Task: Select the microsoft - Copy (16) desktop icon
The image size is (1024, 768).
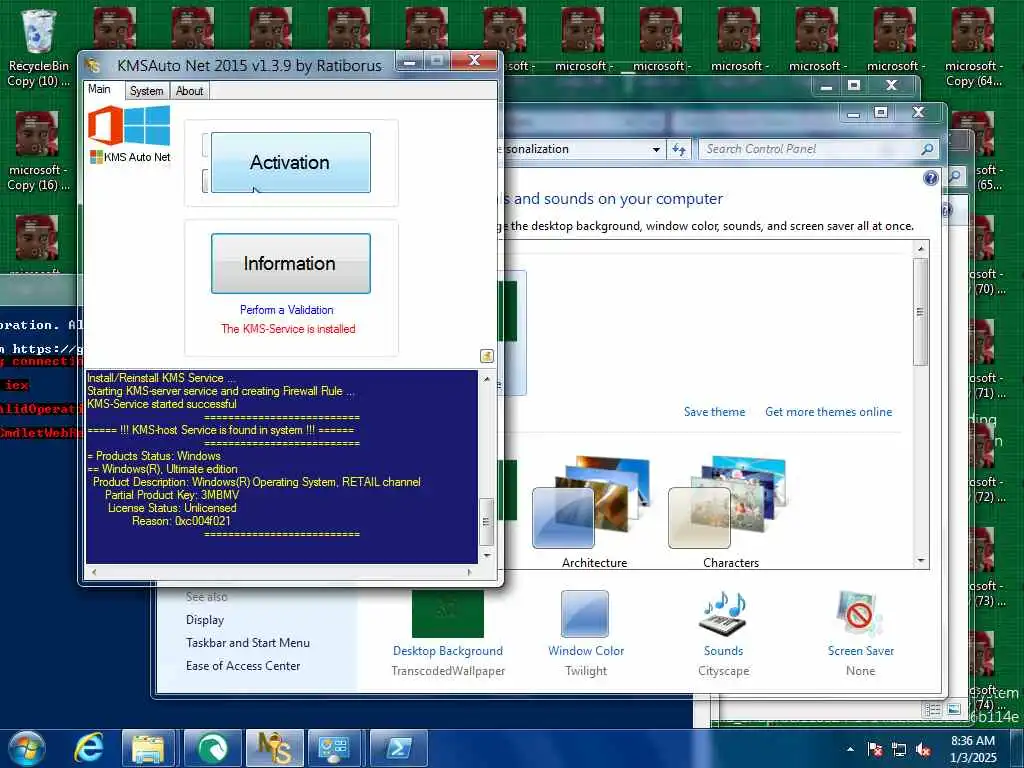Action: pos(38,152)
